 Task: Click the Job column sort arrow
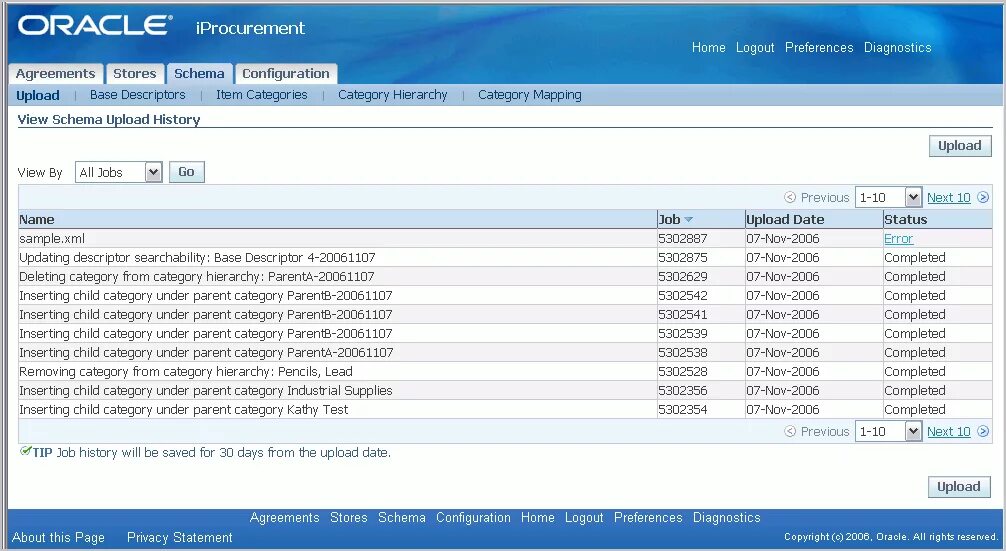coord(688,219)
